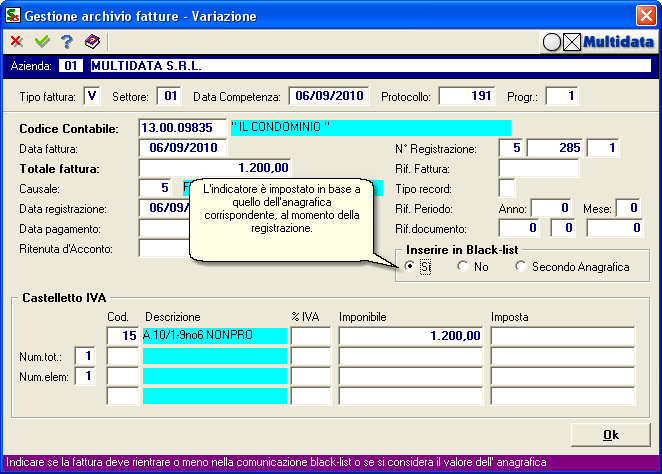Viewport: 662px width, 474px height.
Task: Click IVA description A.10/1-9no6 NONPRO
Action: pos(214,336)
